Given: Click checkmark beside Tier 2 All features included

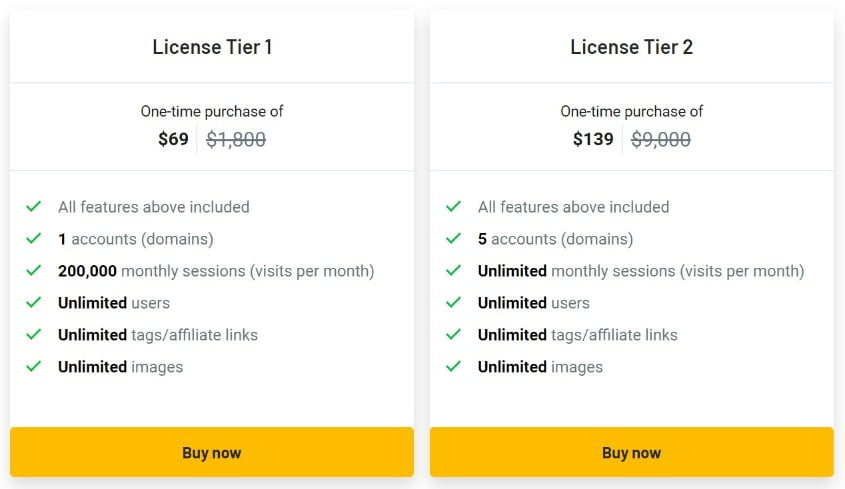Looking at the screenshot, I should pos(454,207).
